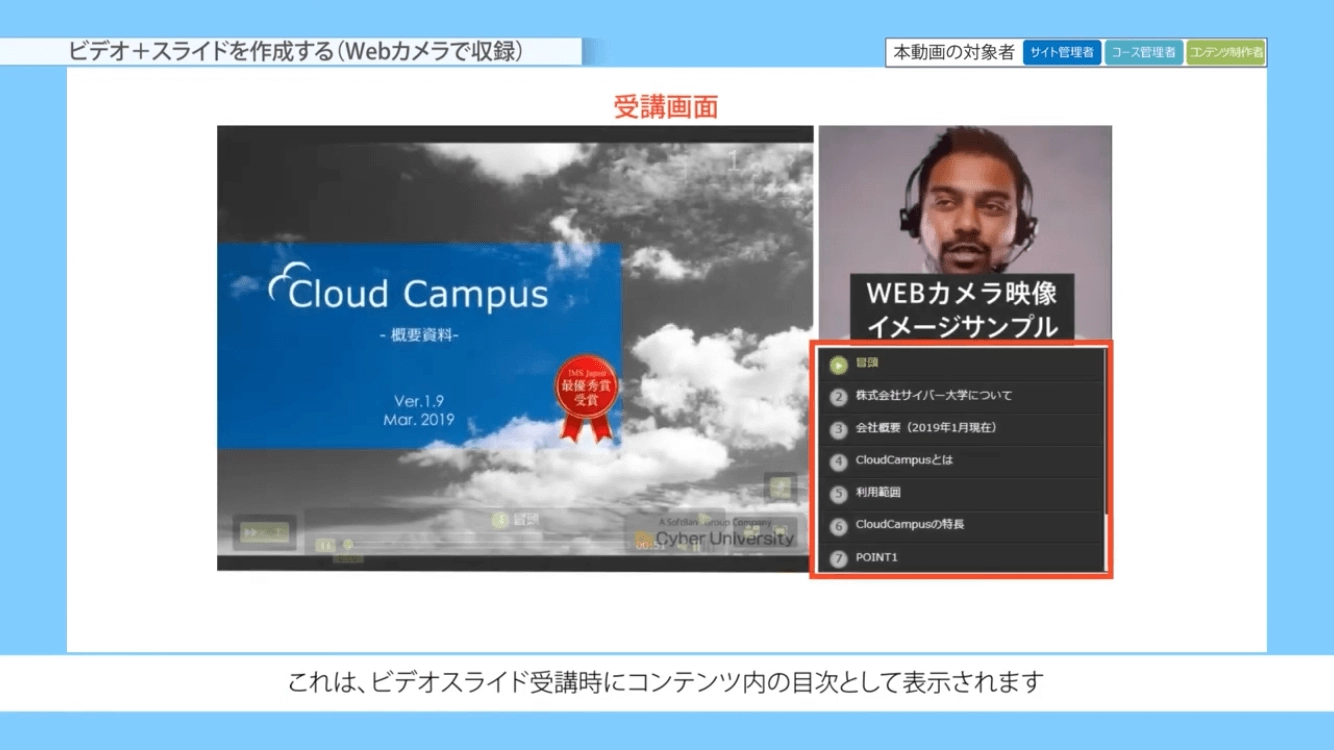
Task: Select the サイト管理者 audience badge
Action: point(1062,53)
